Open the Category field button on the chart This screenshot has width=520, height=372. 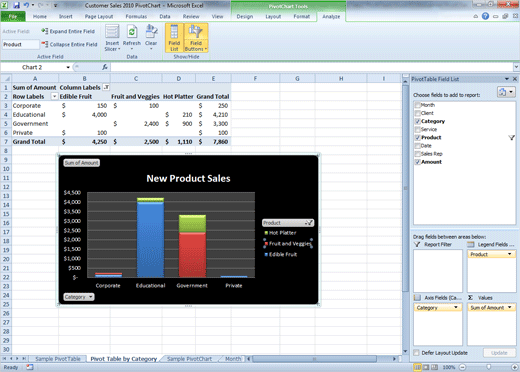pos(79,297)
